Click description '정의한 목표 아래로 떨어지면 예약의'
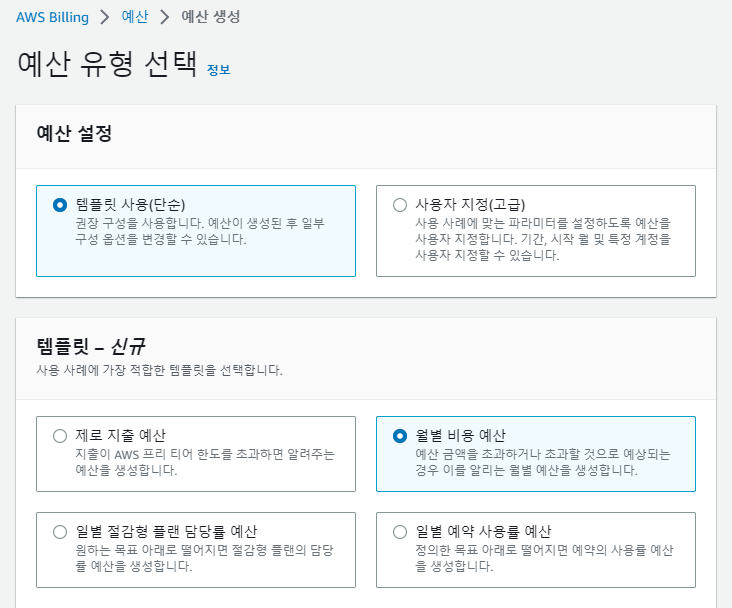Screen dimensions: 732x608 coord(544,558)
